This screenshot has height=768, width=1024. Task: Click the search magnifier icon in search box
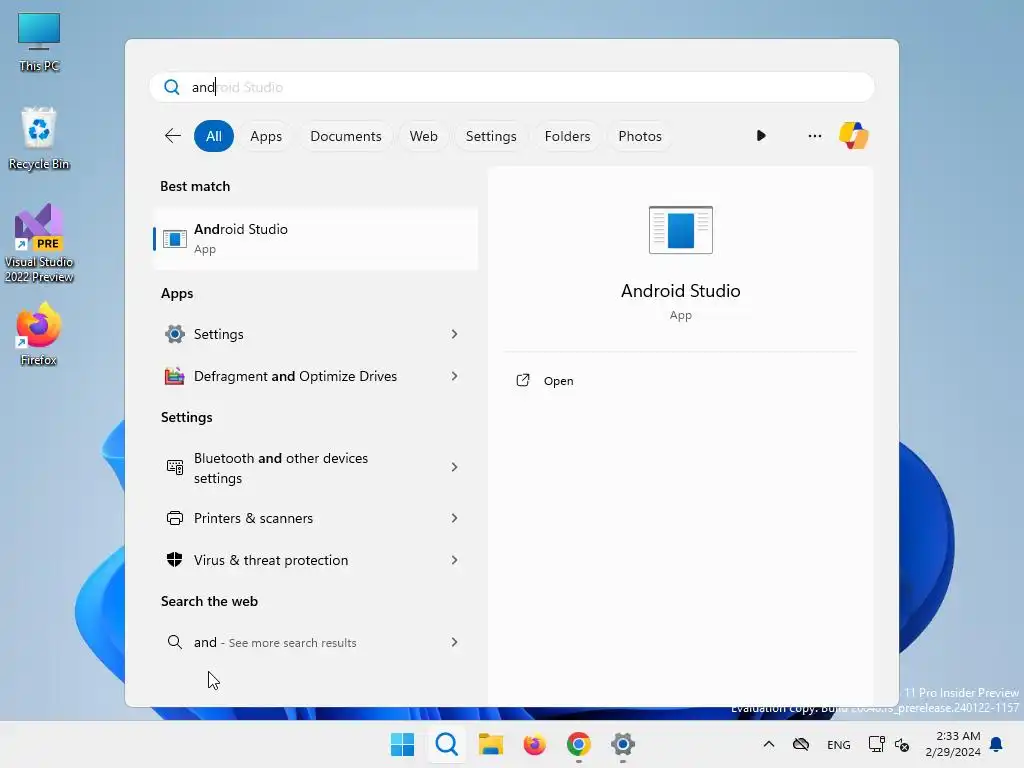(x=172, y=87)
